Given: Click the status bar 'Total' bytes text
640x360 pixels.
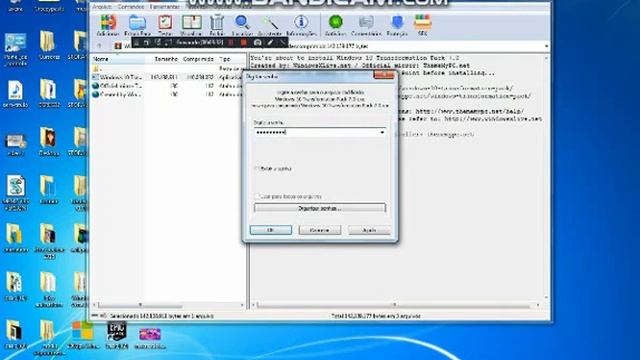Looking at the screenshot, I should (376, 316).
